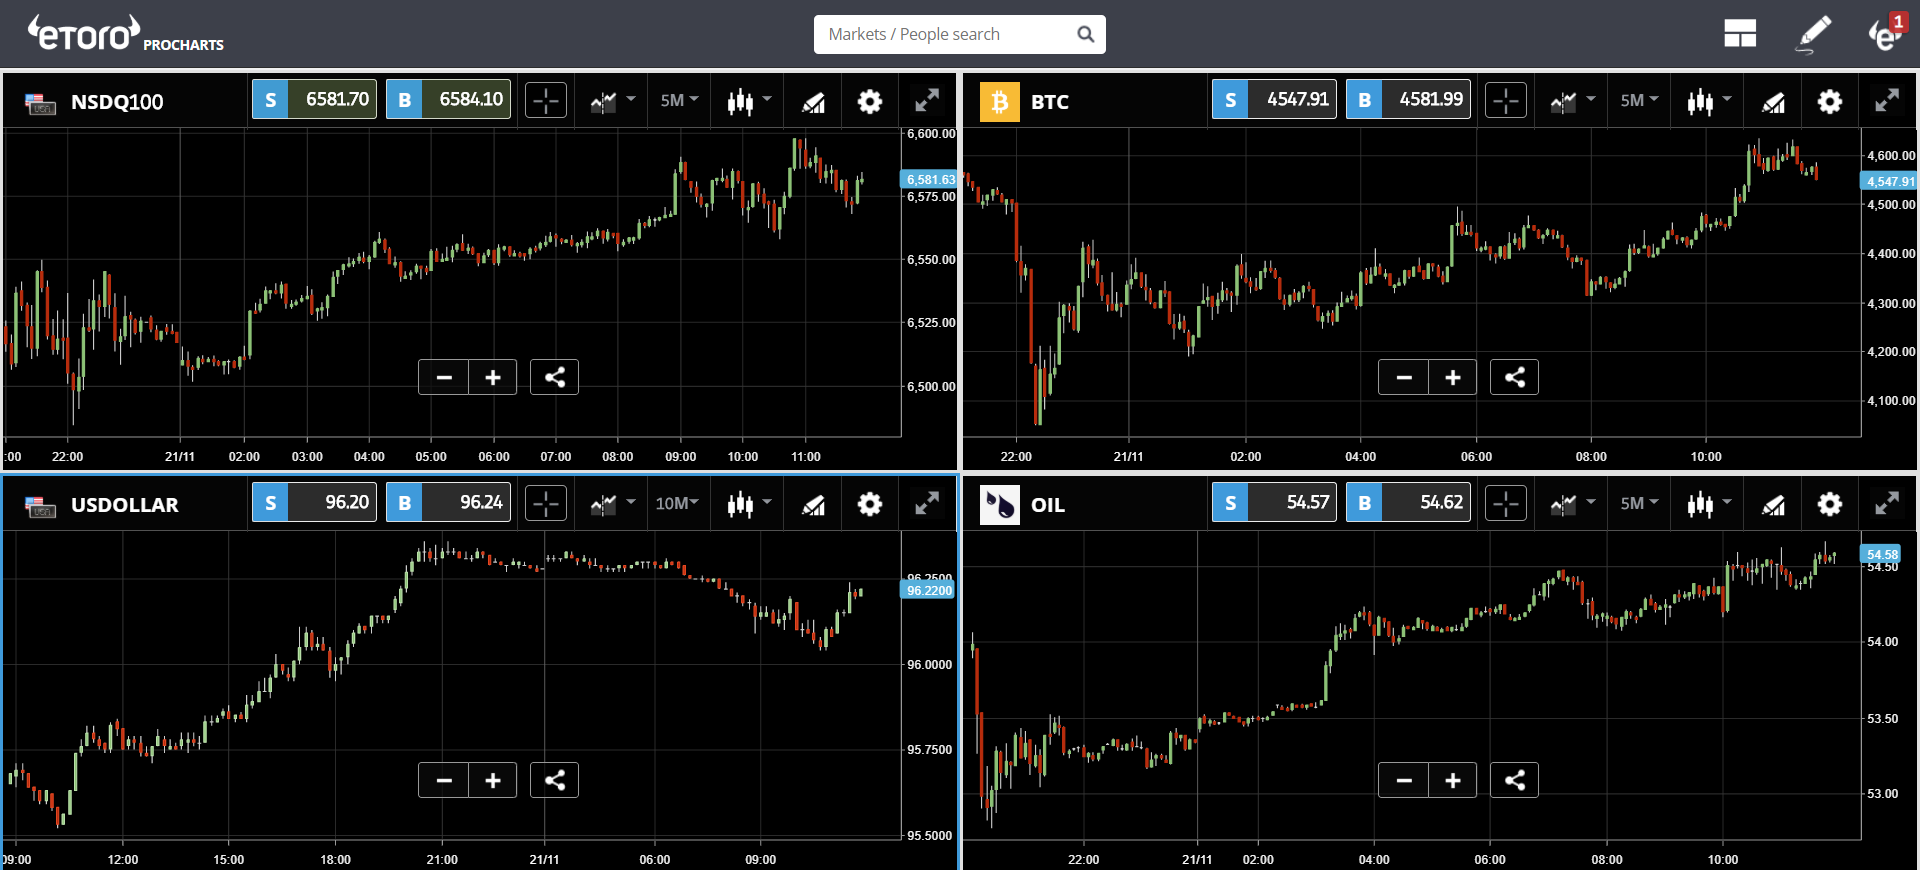The image size is (1920, 870).
Task: Open the layout grid selector icon
Action: [1740, 34]
